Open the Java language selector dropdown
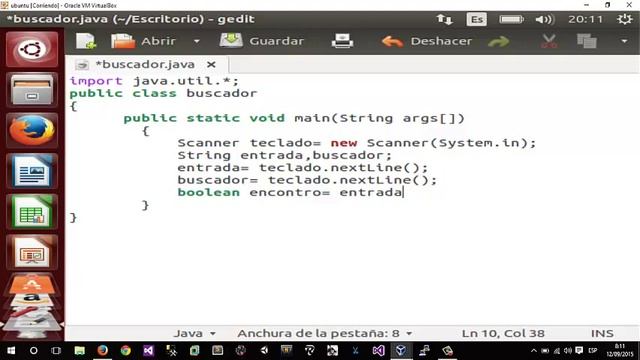The image size is (640, 360). (x=195, y=333)
